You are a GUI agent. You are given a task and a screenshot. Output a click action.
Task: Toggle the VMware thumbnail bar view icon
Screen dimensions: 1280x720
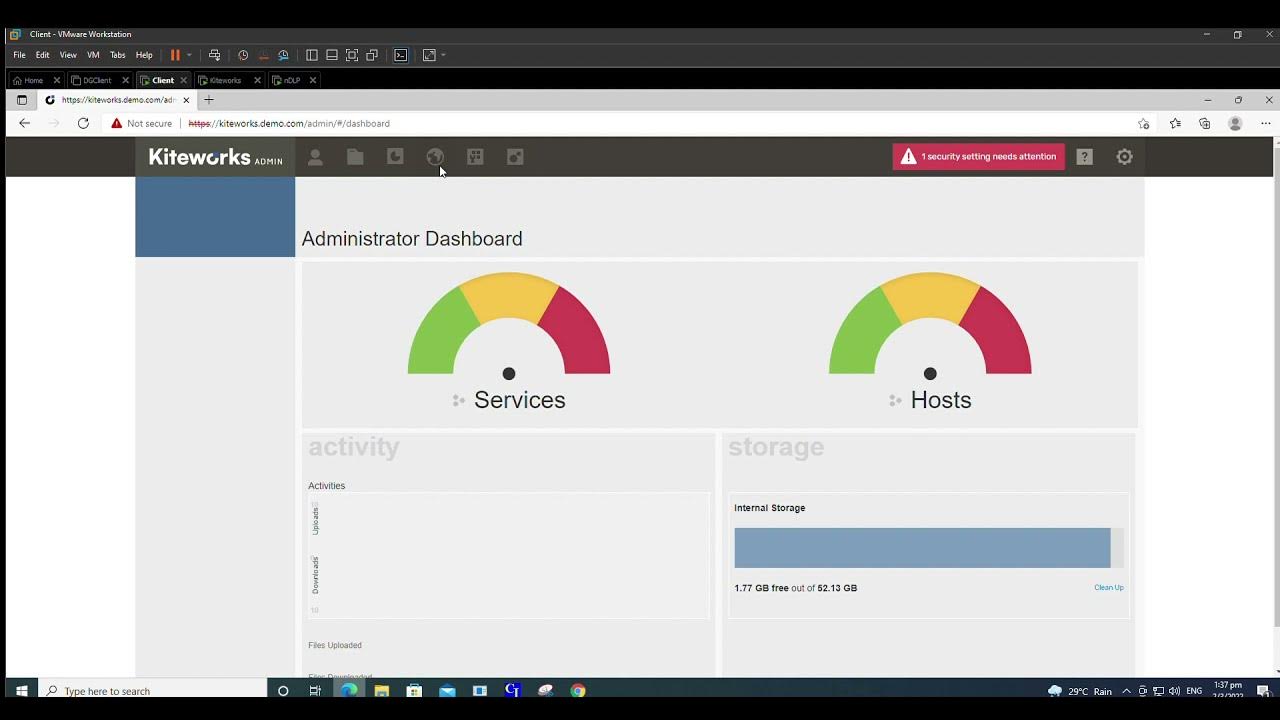[x=332, y=55]
